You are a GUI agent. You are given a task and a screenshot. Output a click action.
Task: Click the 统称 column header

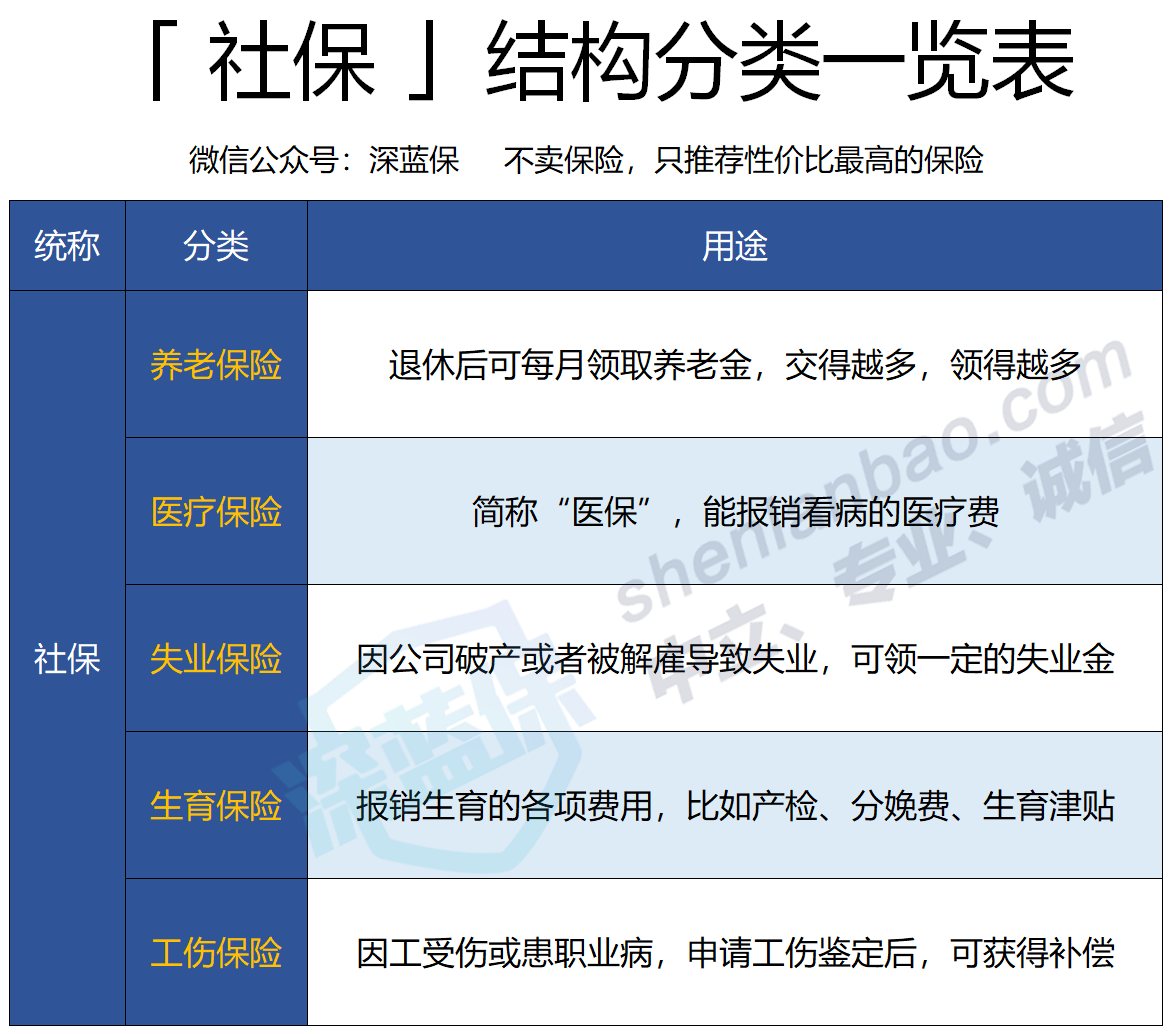pyautogui.click(x=65, y=245)
